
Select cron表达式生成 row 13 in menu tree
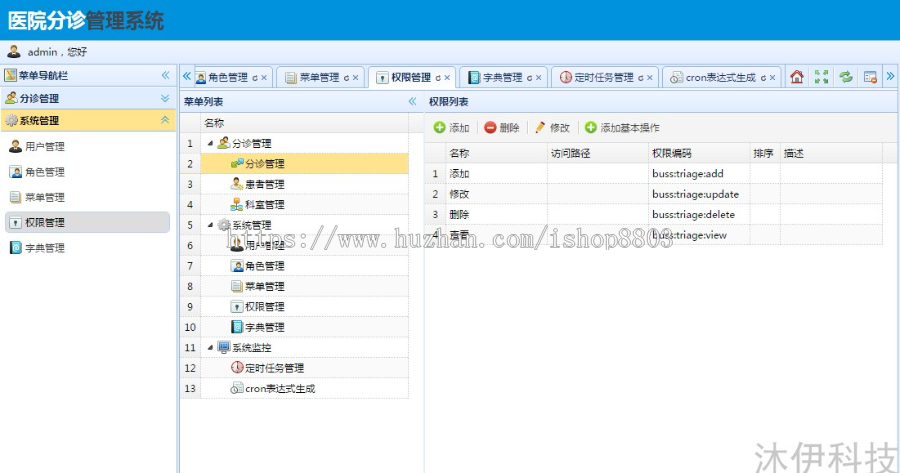click(304, 389)
